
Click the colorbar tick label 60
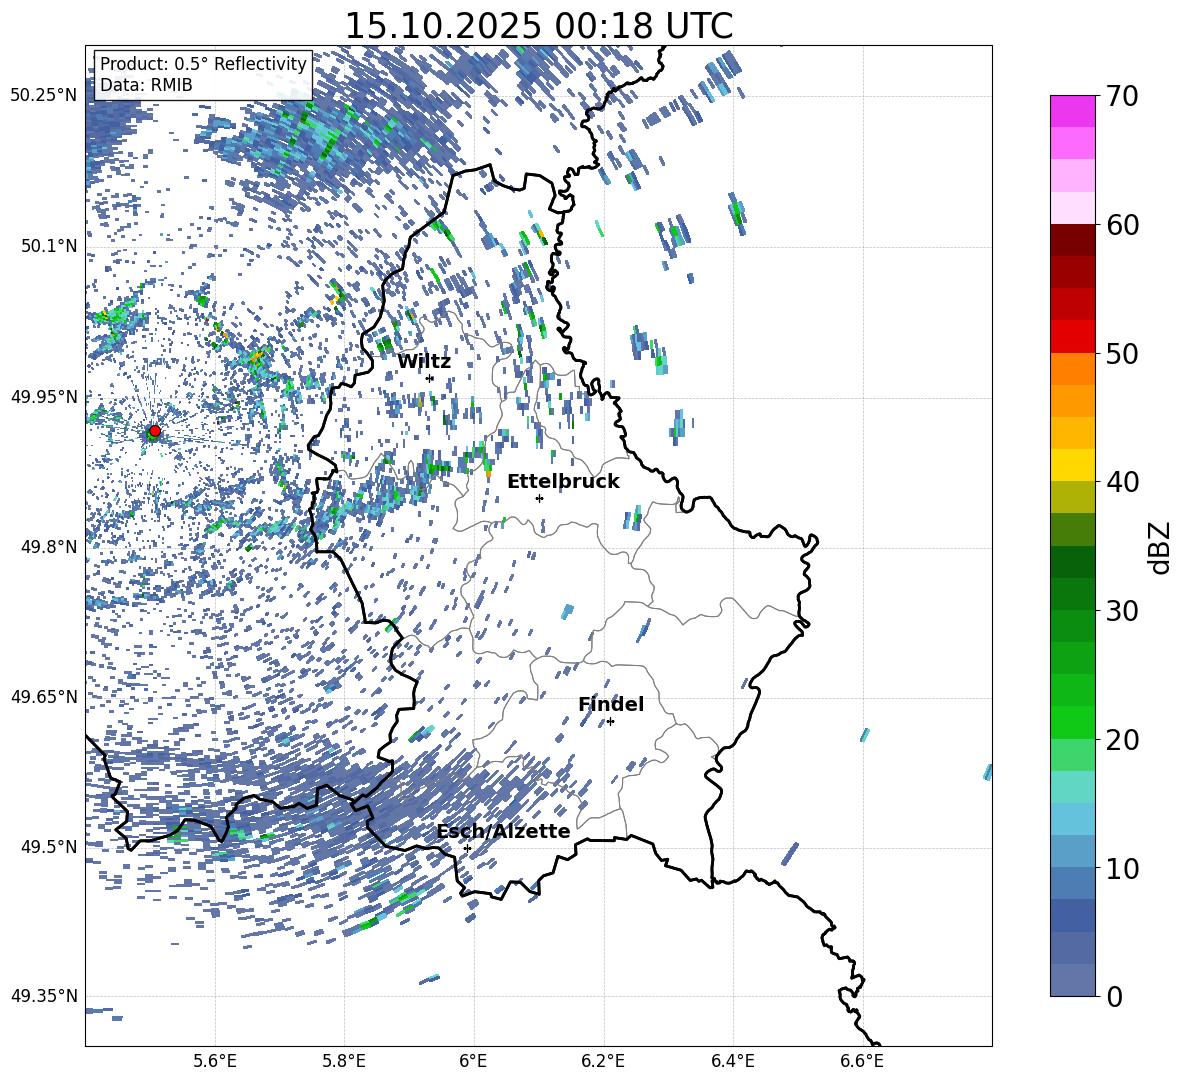(x=1122, y=225)
